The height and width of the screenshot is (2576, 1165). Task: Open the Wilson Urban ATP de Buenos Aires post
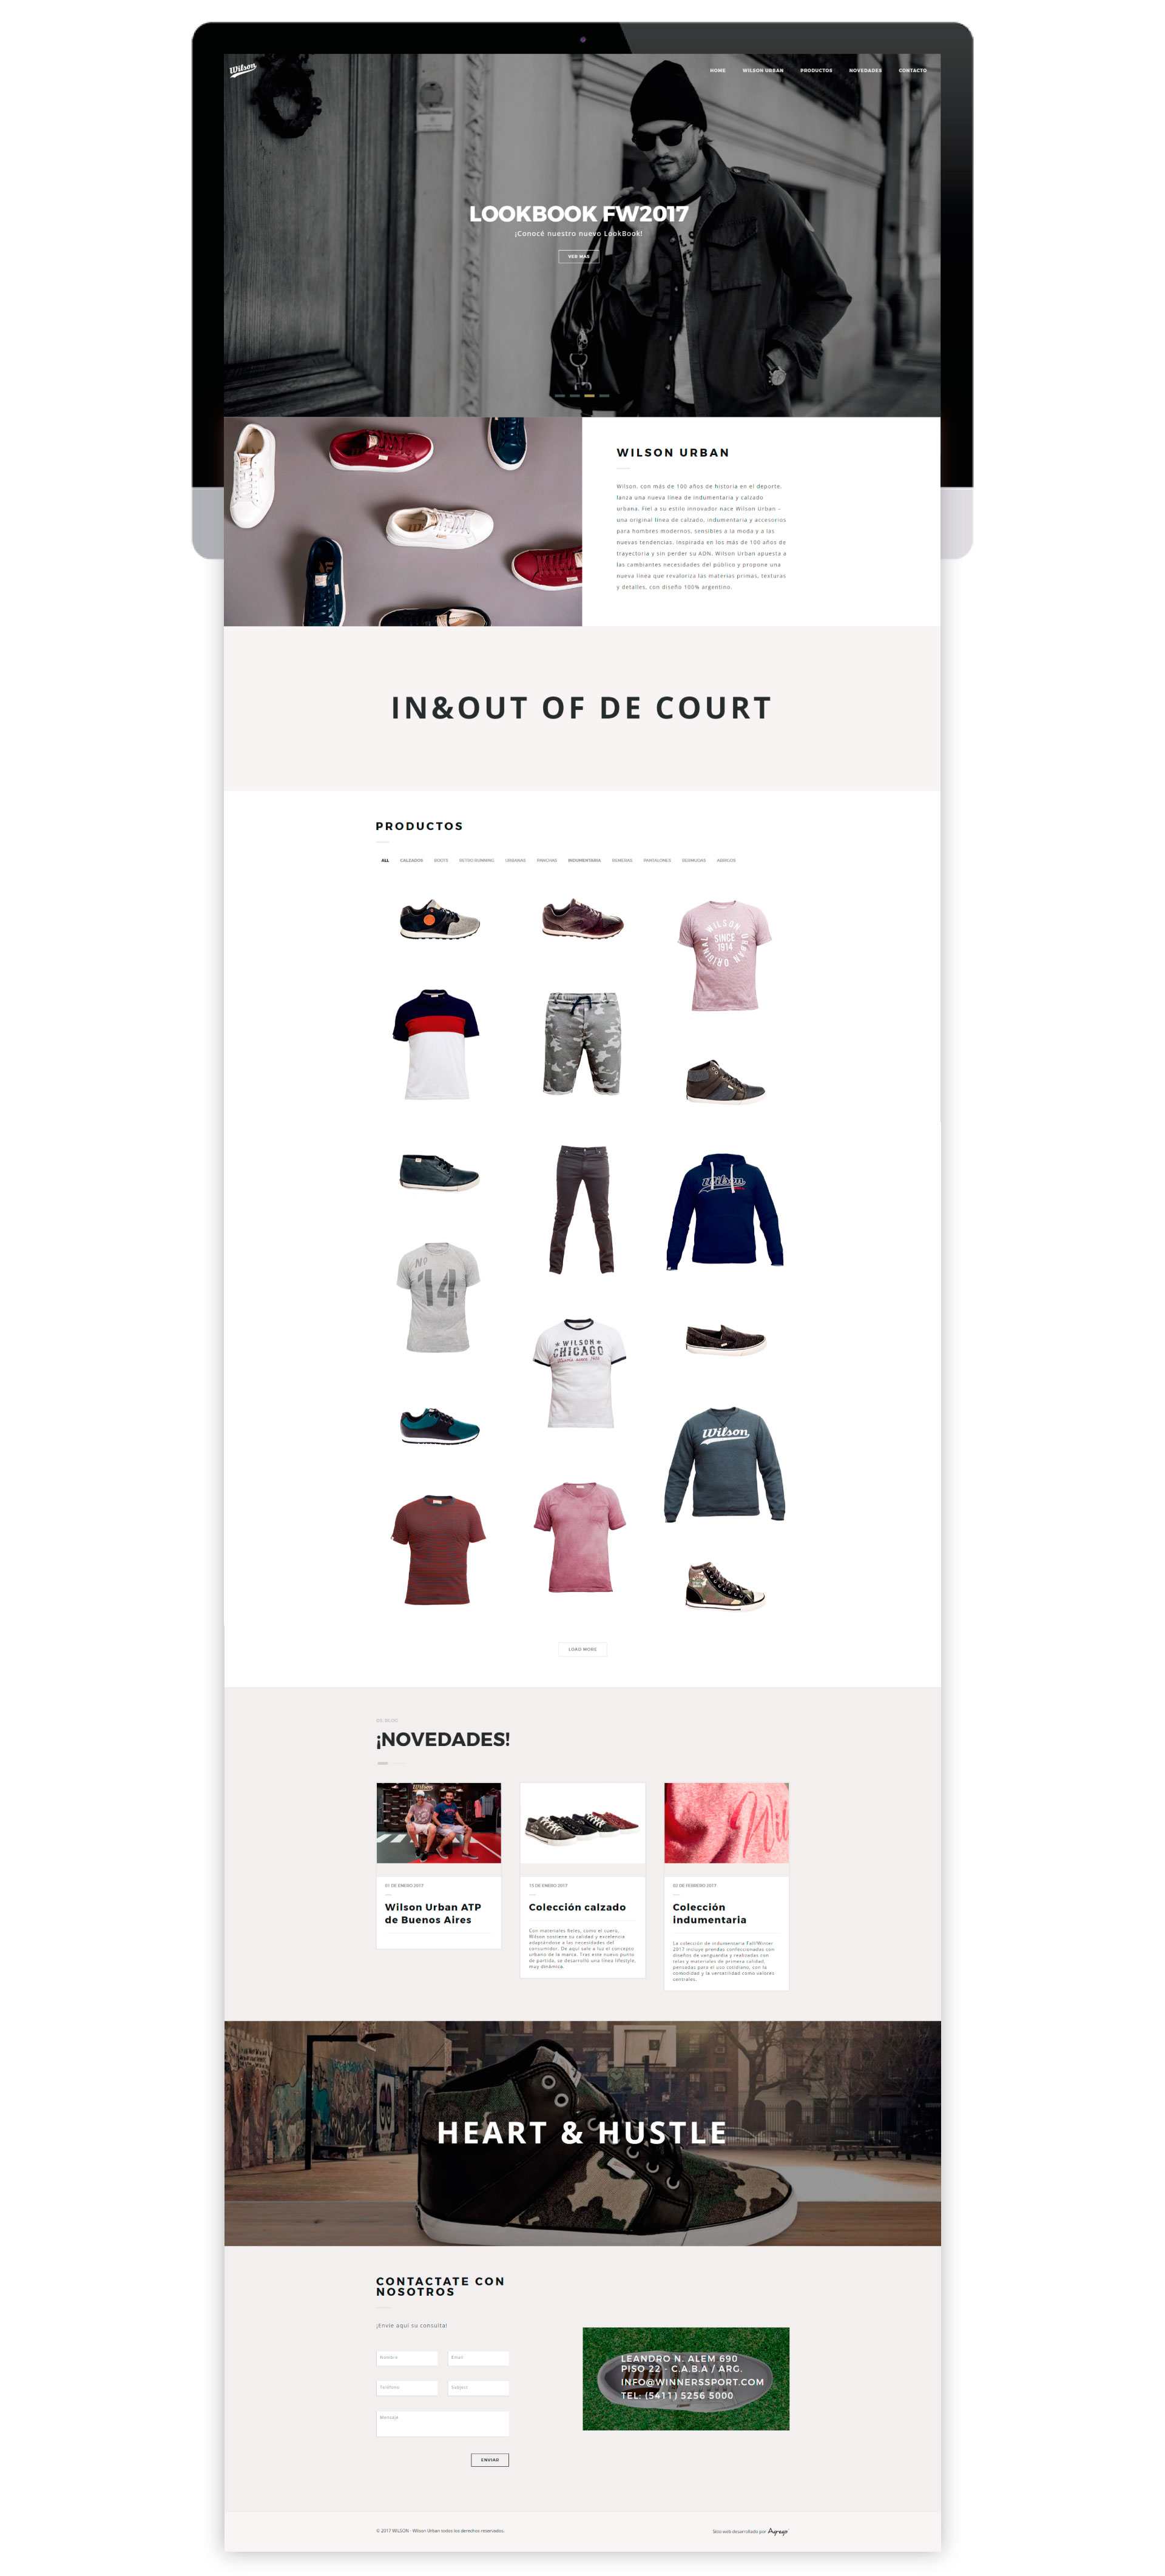[x=433, y=1913]
